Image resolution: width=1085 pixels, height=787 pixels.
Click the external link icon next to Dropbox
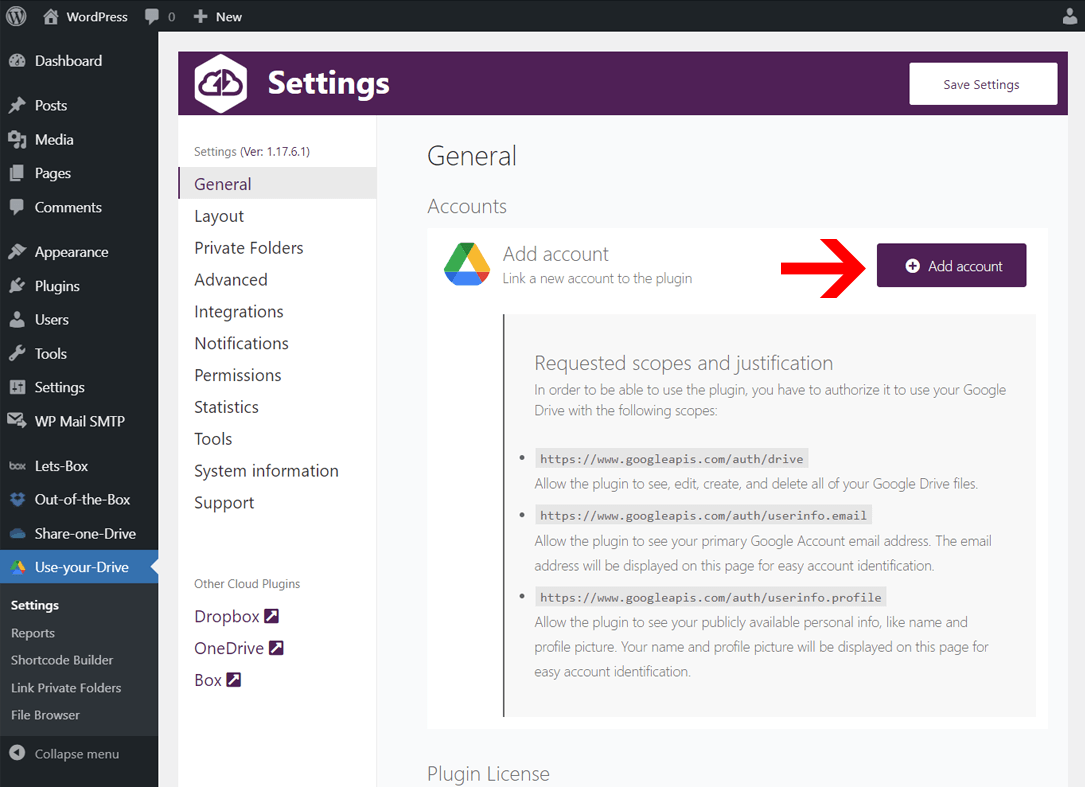click(x=272, y=616)
